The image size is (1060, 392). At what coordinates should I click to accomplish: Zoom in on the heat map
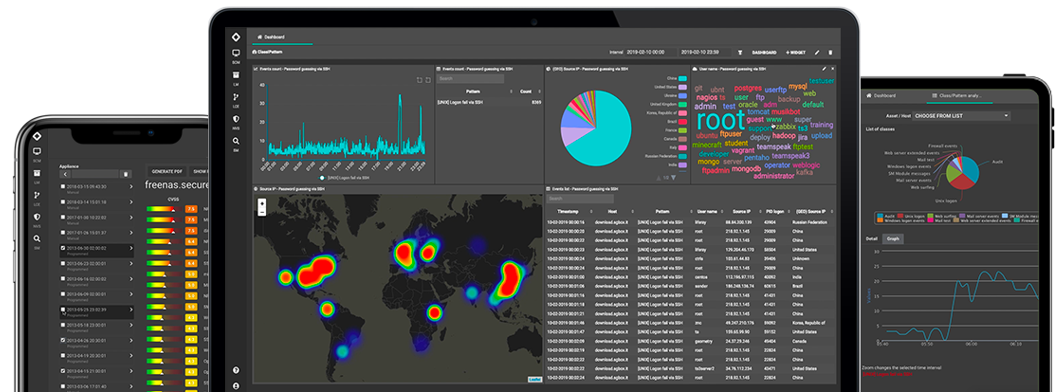pyautogui.click(x=262, y=203)
